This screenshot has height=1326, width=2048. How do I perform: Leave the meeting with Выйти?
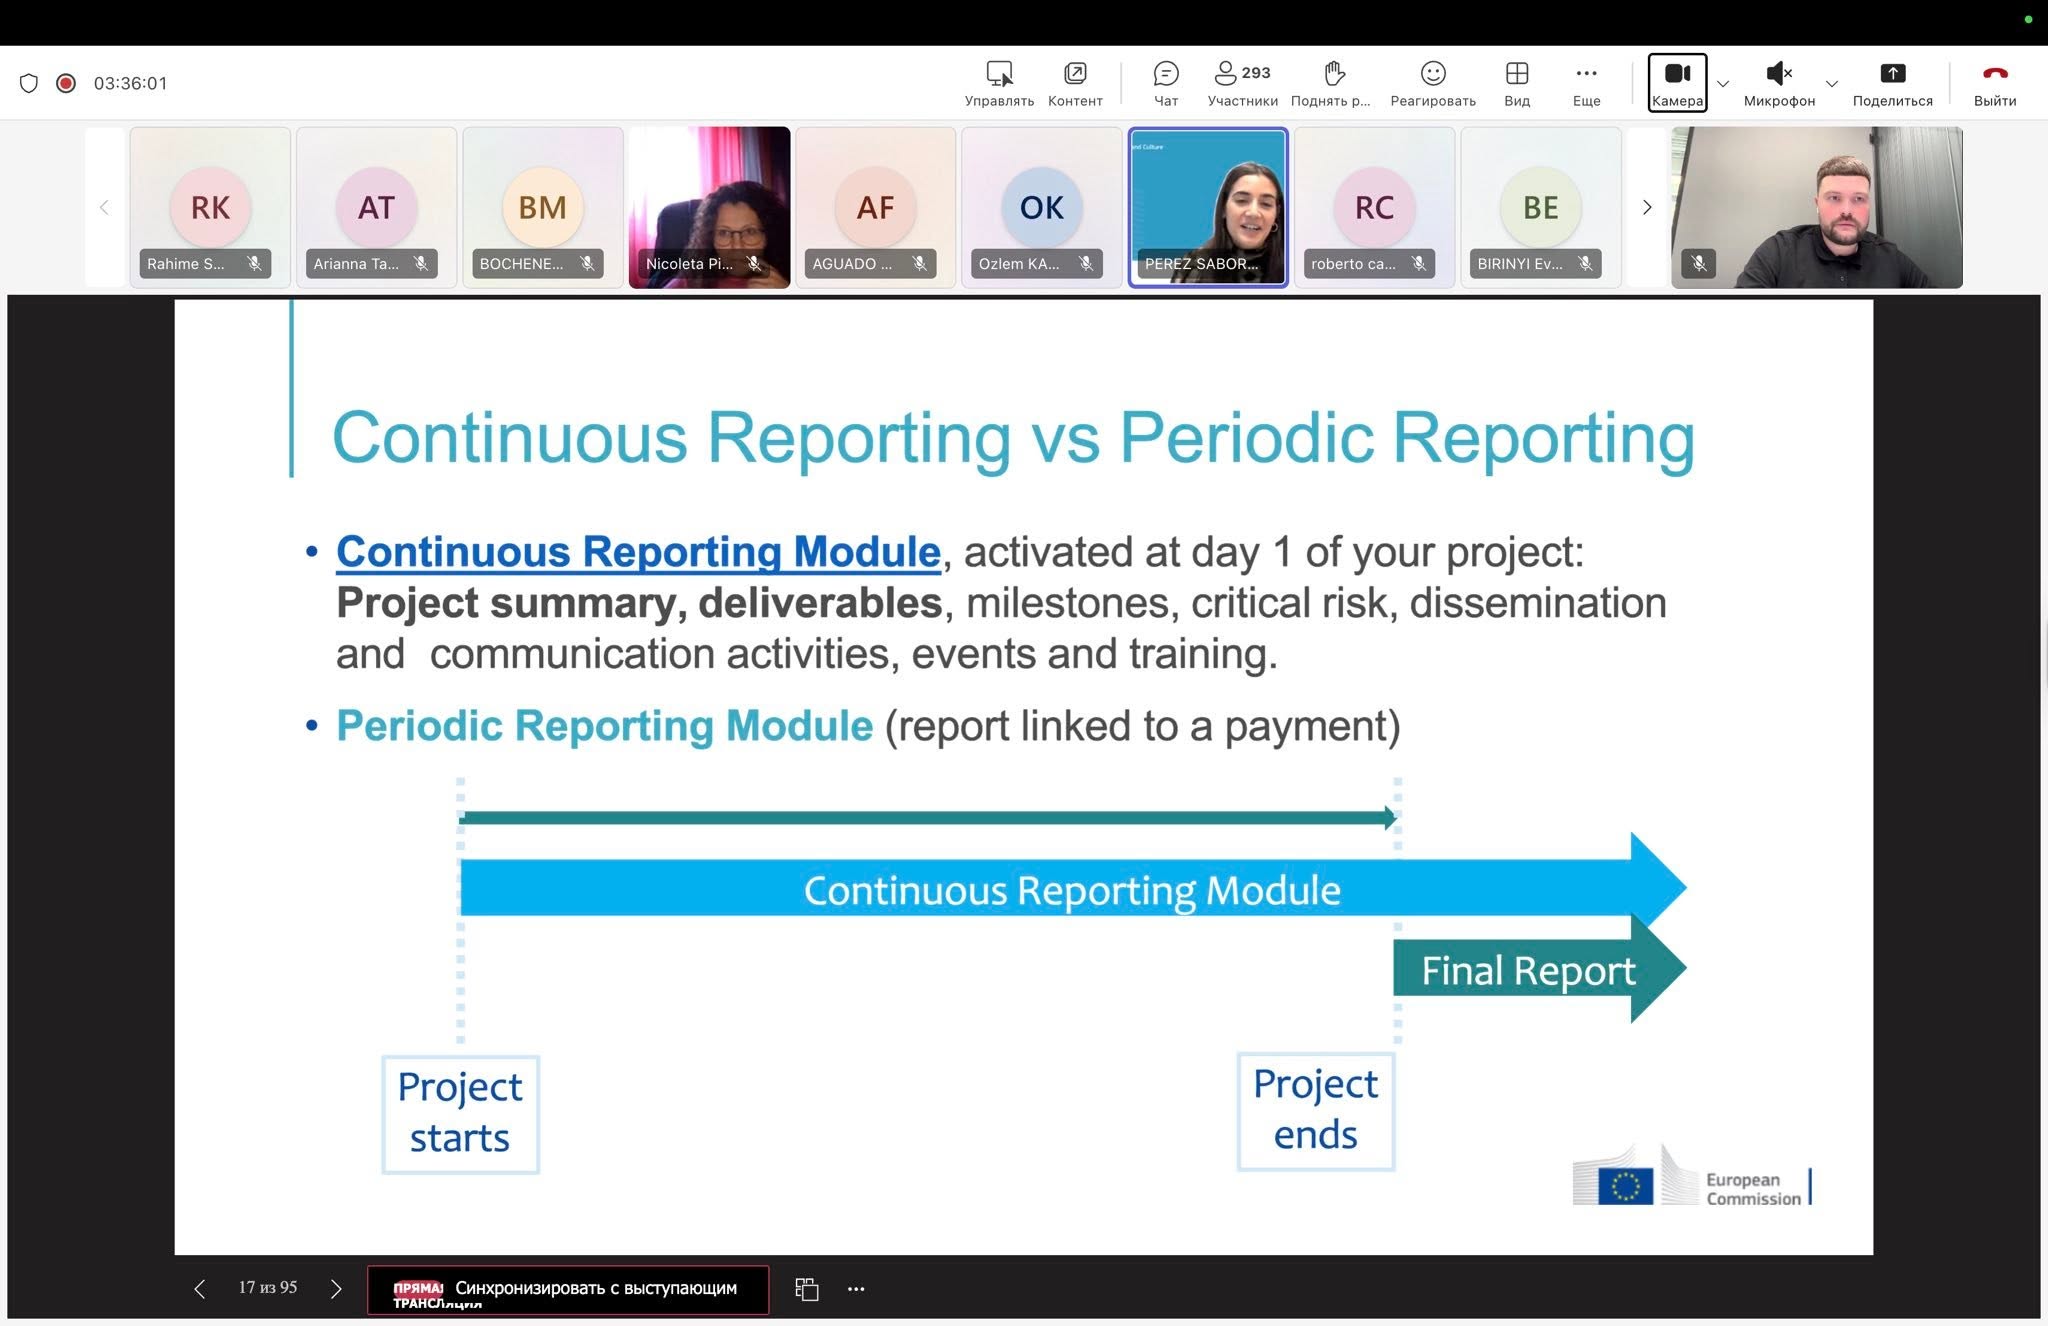click(x=1995, y=84)
